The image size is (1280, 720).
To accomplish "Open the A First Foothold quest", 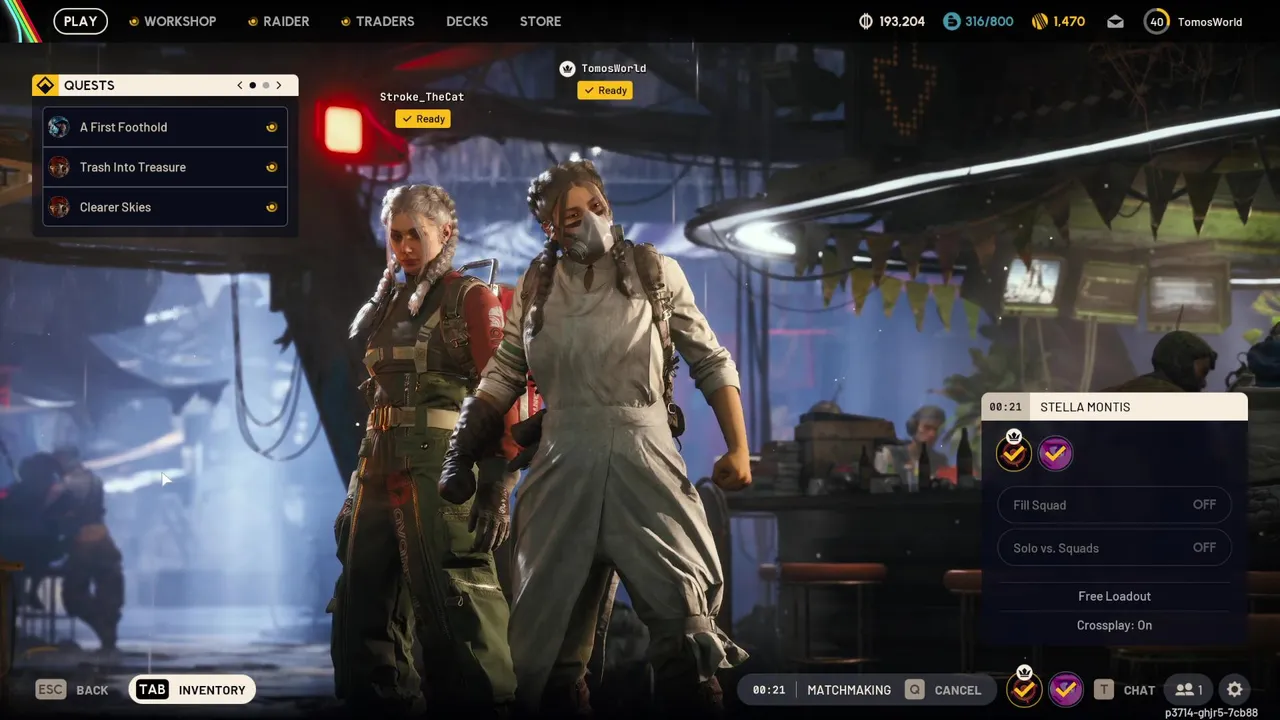I will coord(166,127).
